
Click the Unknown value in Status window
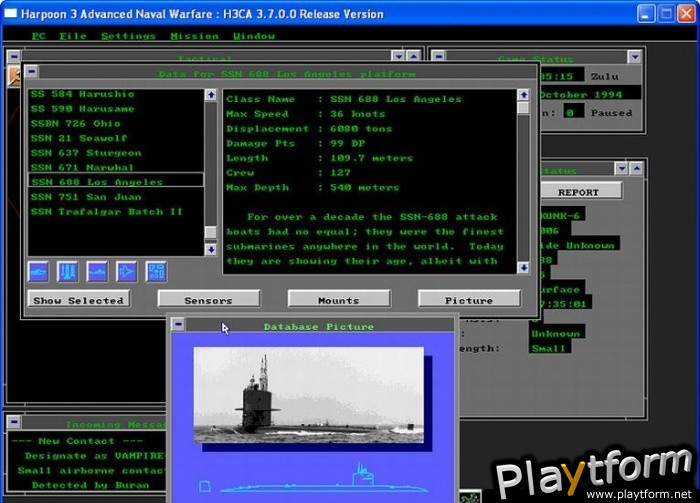tap(556, 333)
